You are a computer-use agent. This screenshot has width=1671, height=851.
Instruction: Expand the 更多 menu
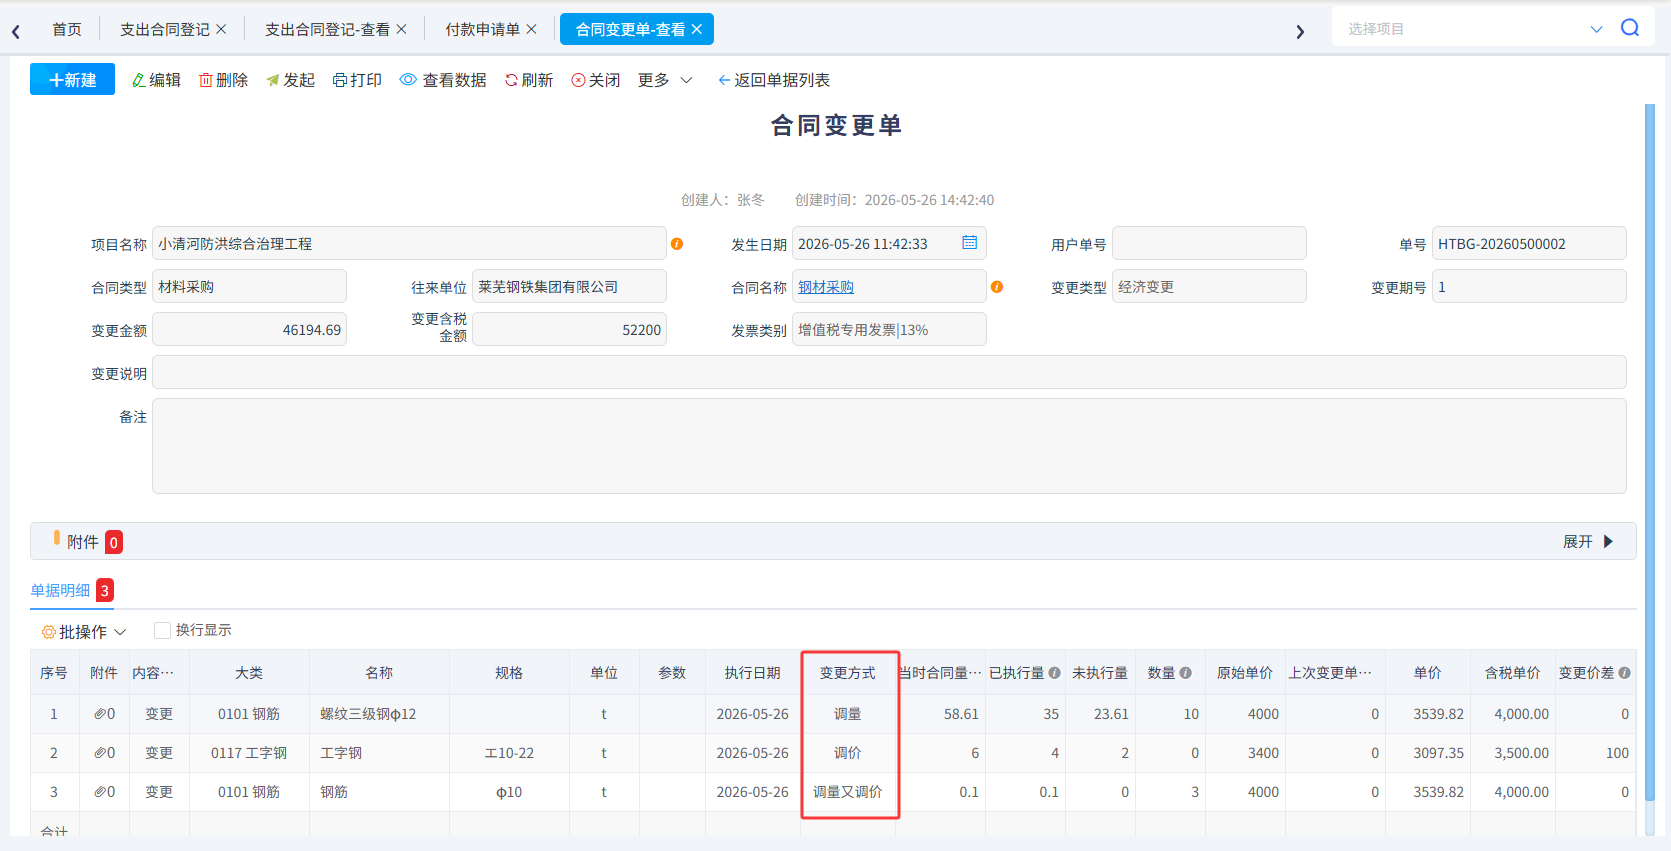pyautogui.click(x=665, y=80)
